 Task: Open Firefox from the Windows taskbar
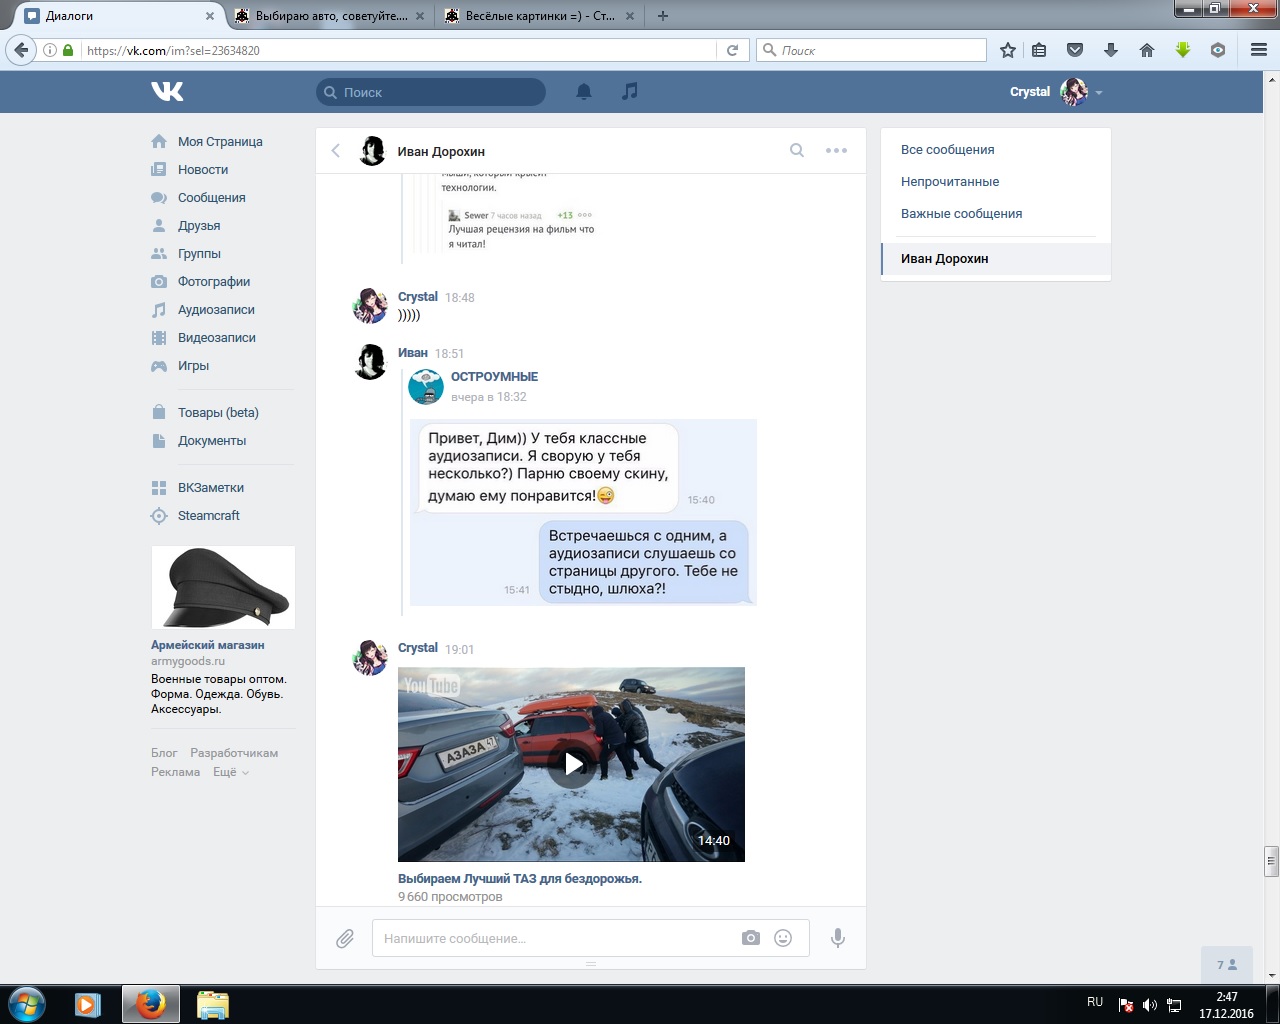coord(151,1004)
